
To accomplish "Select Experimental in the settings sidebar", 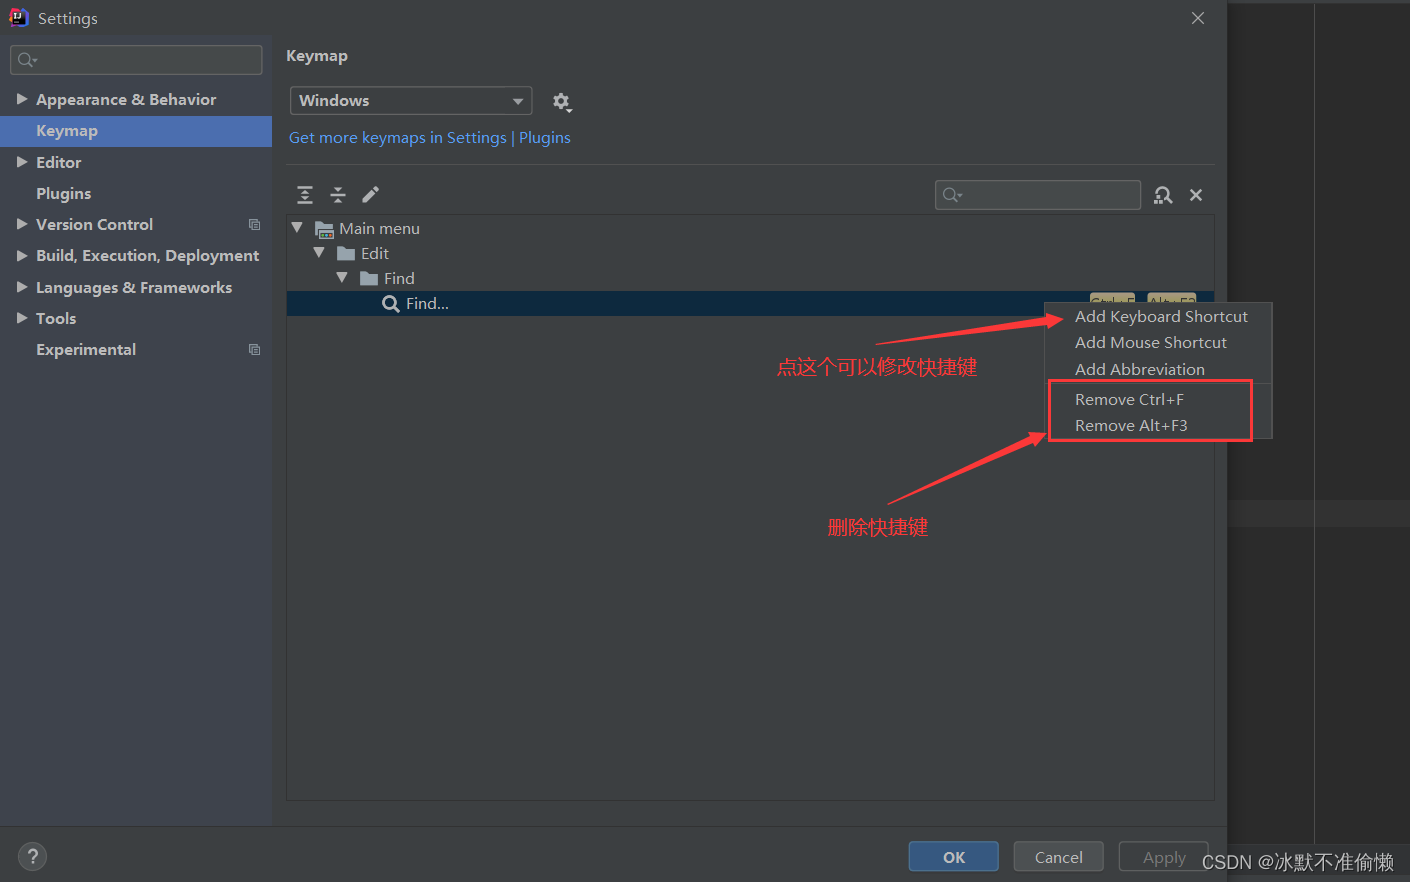I will (x=86, y=350).
